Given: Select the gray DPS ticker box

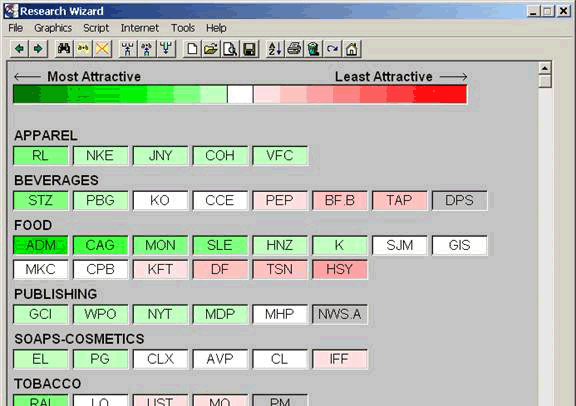Looking at the screenshot, I should tap(460, 201).
